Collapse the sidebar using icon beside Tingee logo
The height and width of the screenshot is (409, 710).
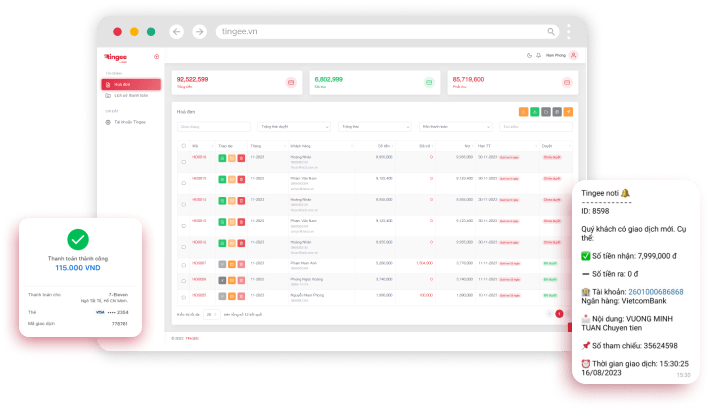[157, 57]
